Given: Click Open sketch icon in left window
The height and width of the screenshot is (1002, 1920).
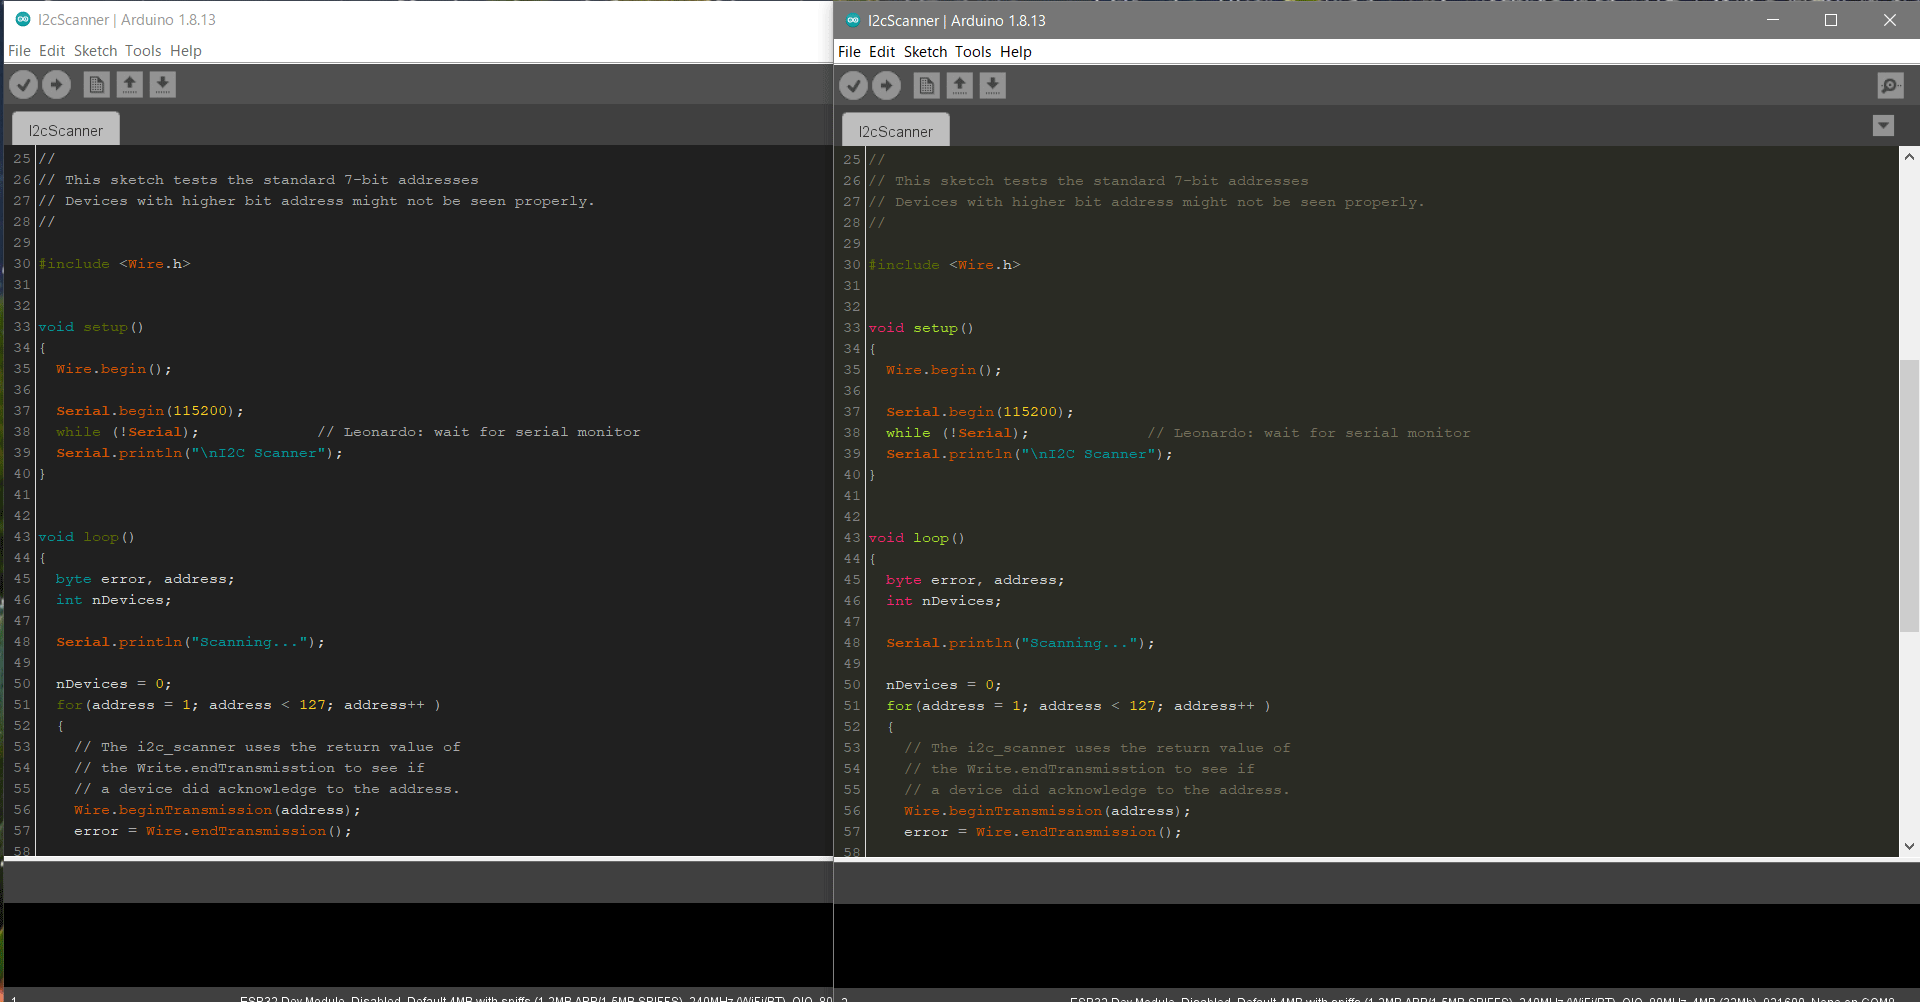Looking at the screenshot, I should 130,85.
